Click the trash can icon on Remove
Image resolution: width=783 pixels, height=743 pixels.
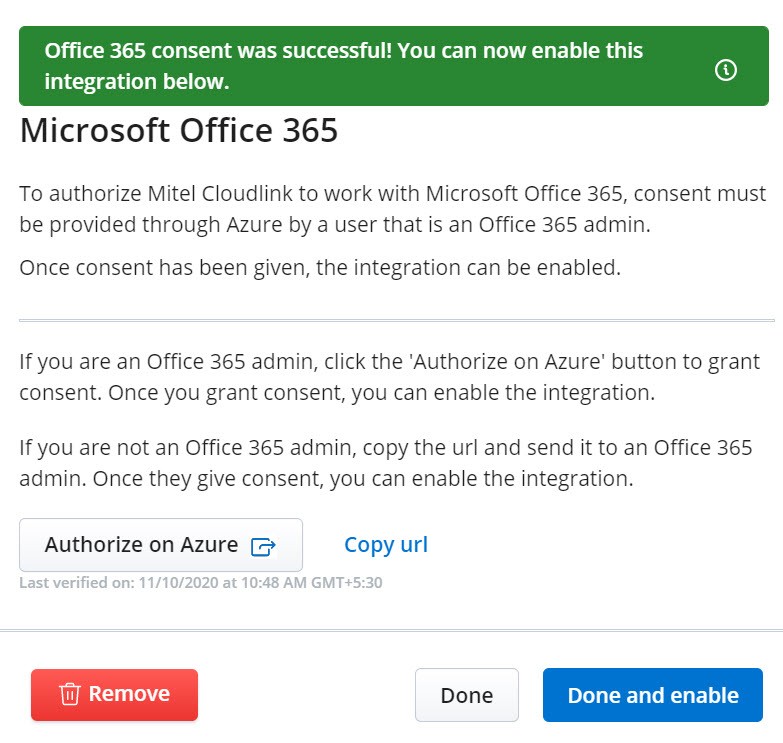69,695
